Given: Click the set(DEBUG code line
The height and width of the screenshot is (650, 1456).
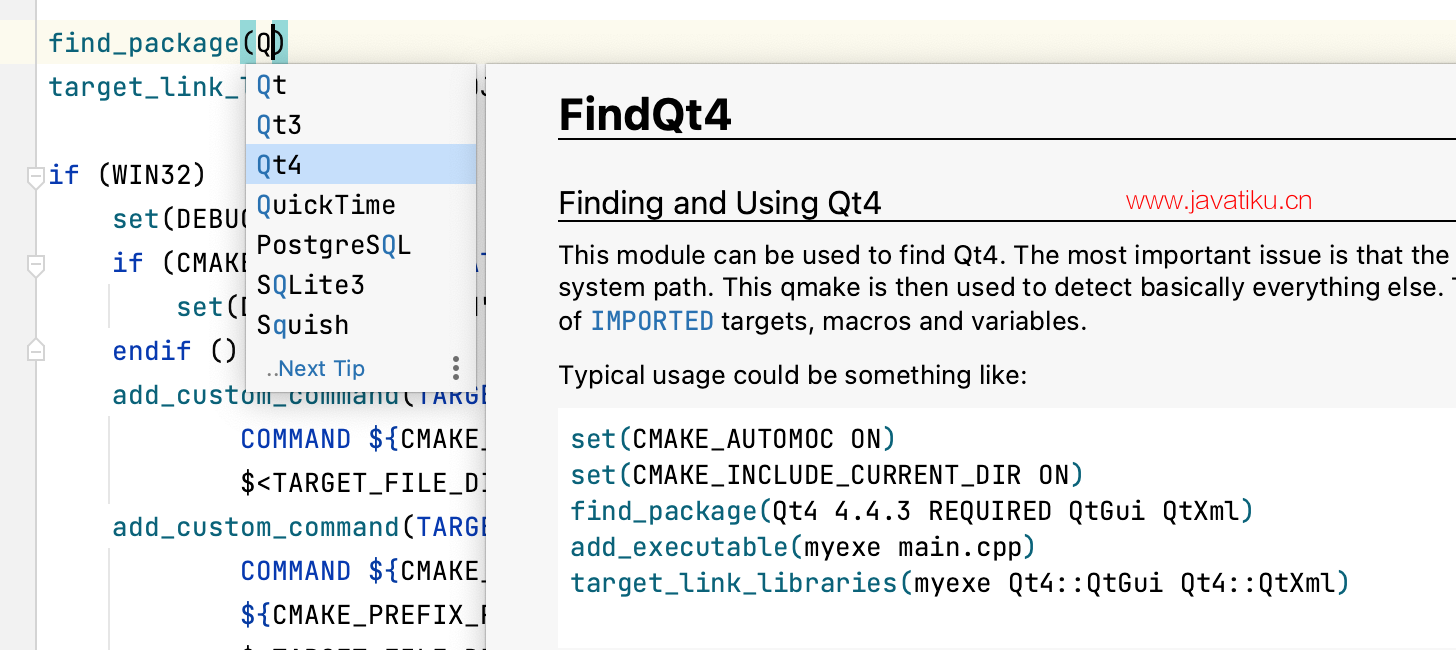Looking at the screenshot, I should pyautogui.click(x=179, y=219).
